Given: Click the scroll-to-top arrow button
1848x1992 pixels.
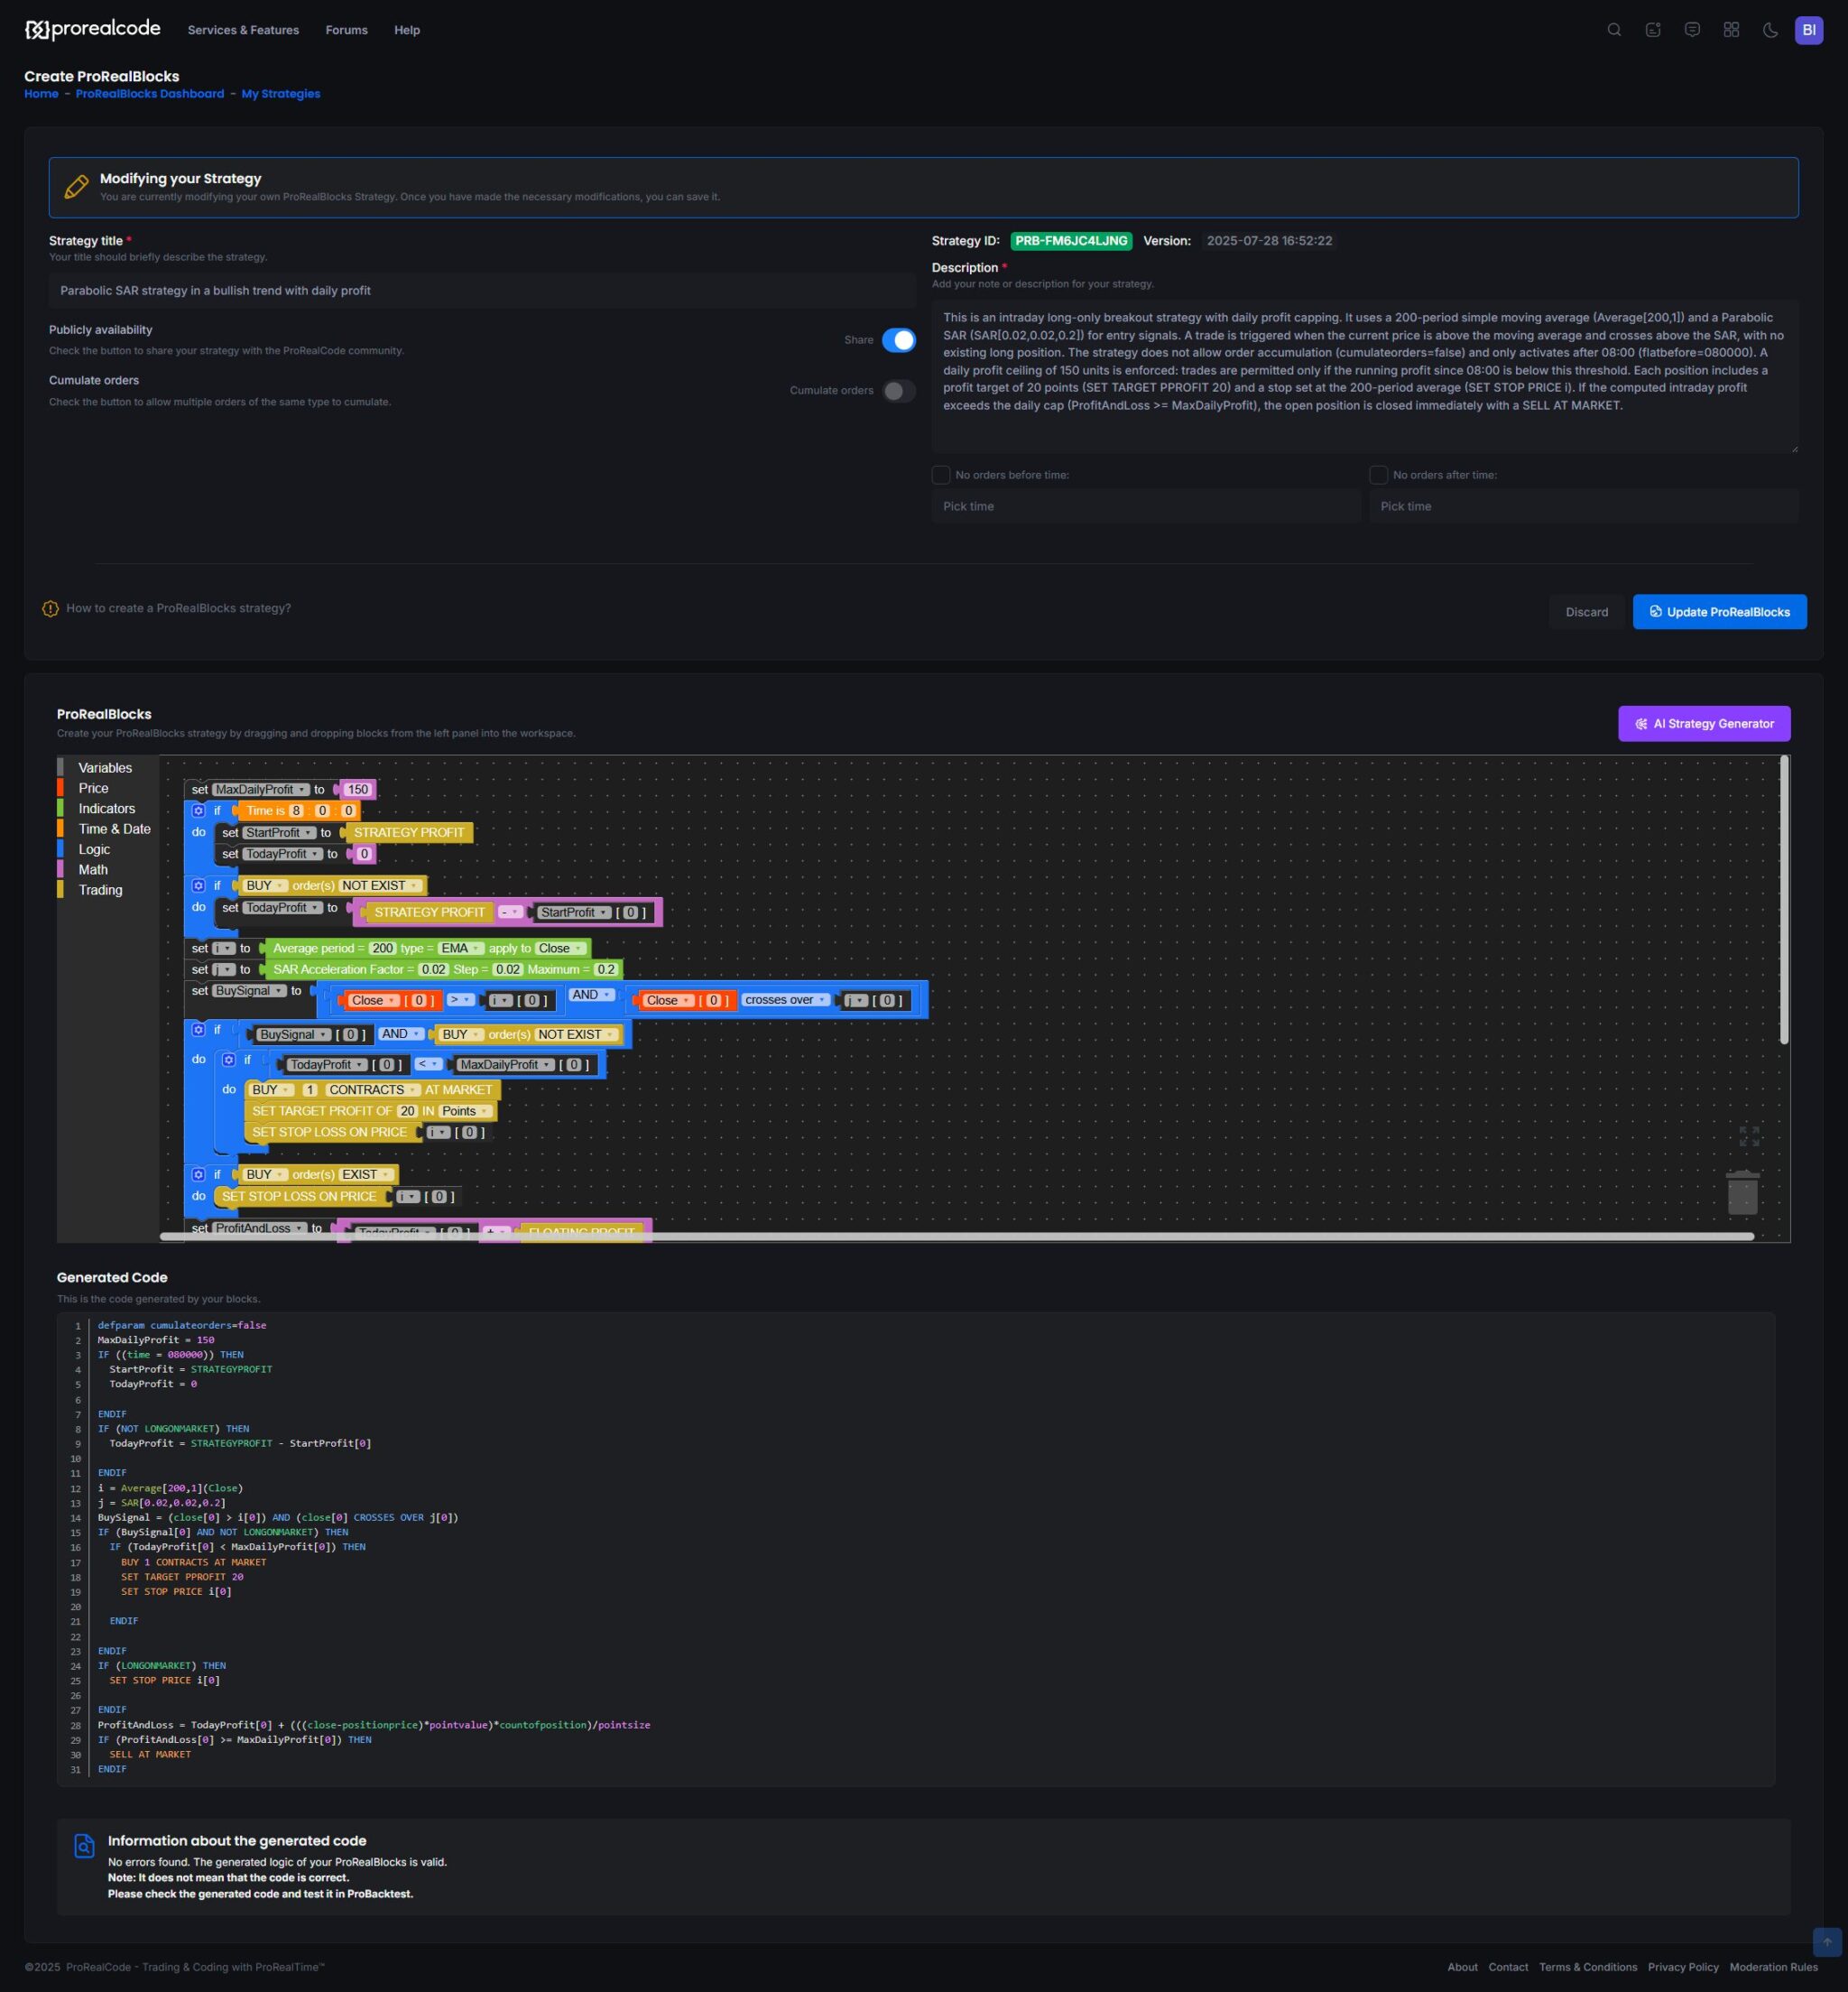Looking at the screenshot, I should (x=1826, y=1942).
